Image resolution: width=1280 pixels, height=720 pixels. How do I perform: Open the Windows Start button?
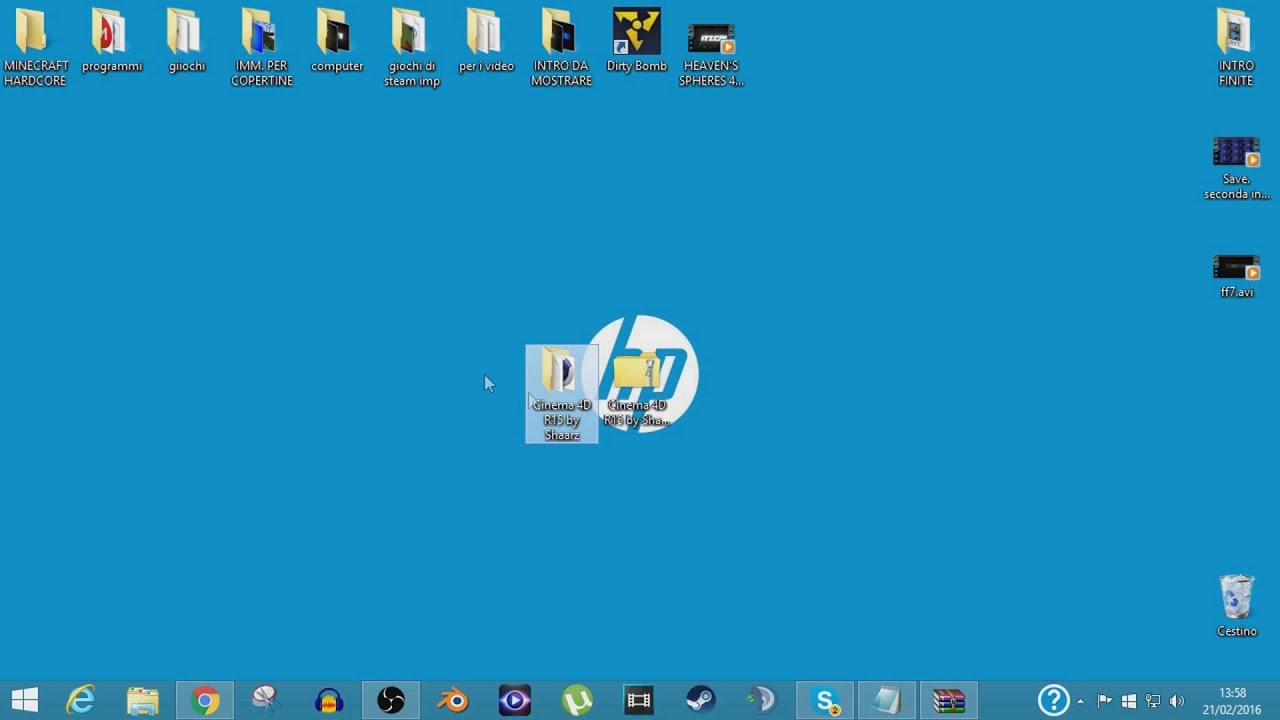[24, 701]
